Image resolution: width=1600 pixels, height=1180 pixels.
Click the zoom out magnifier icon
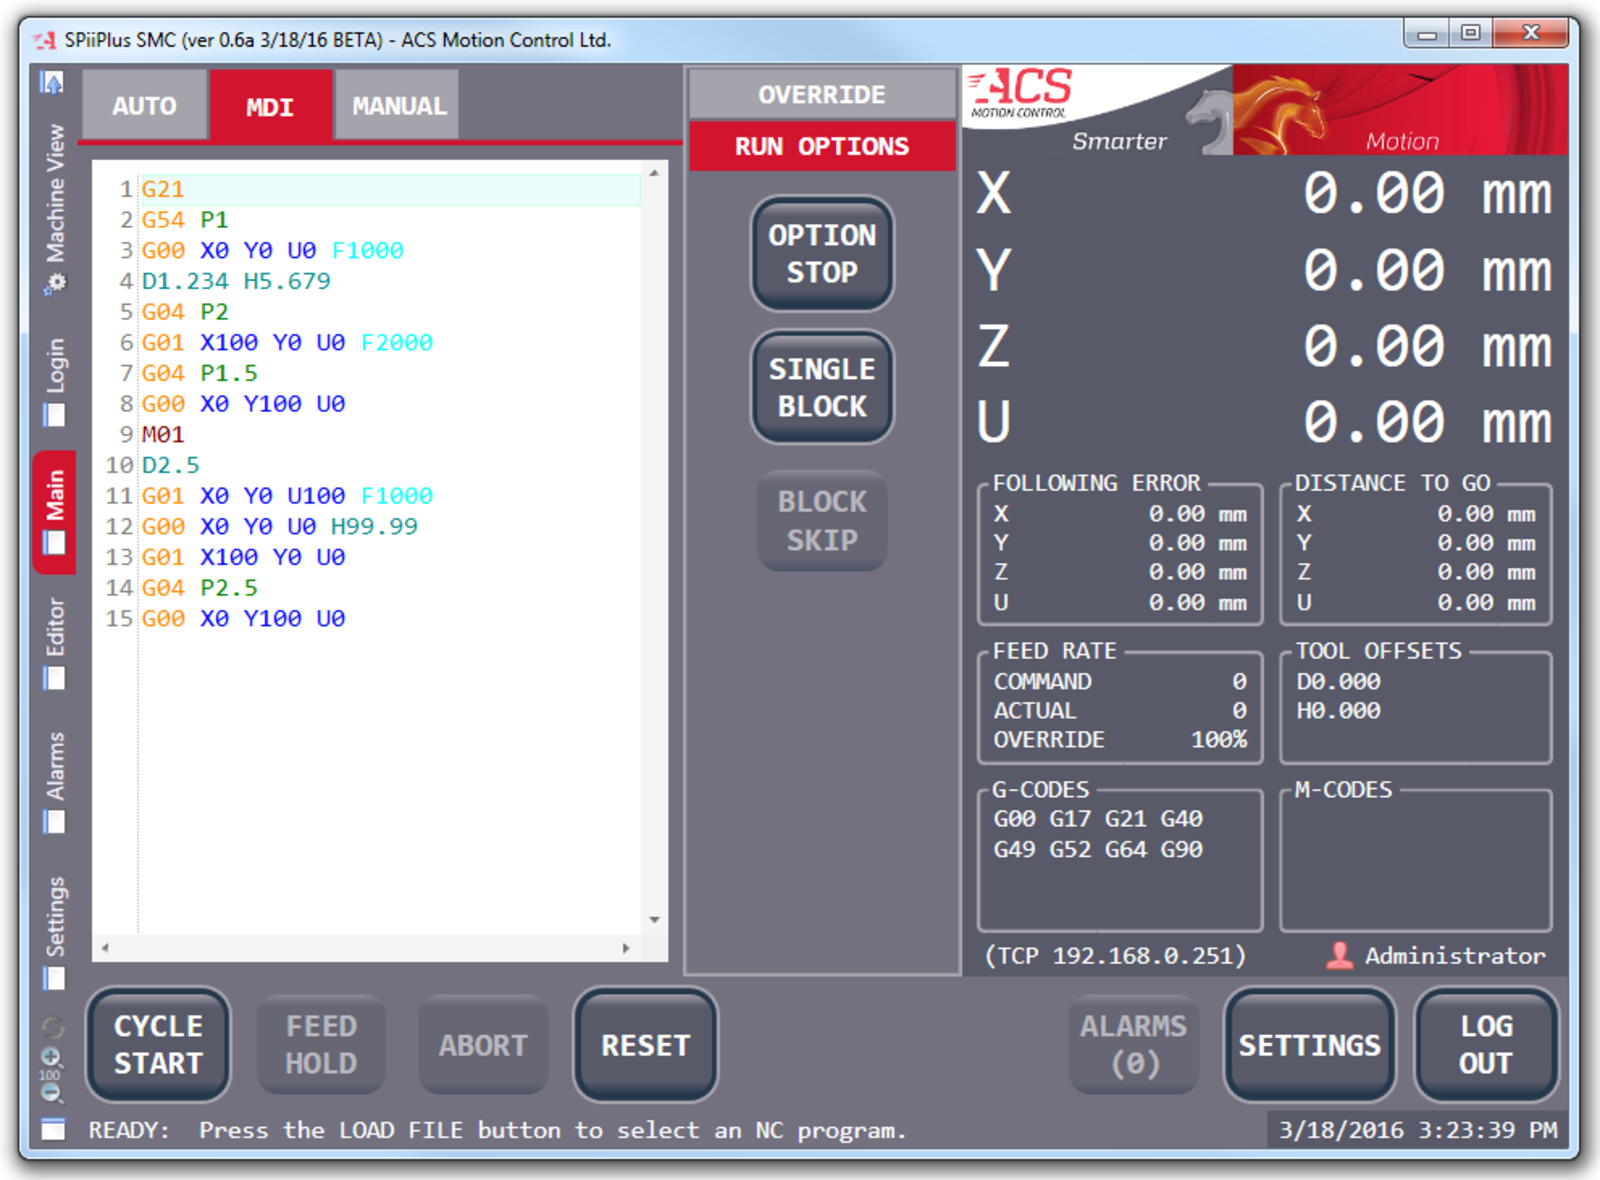[x=51, y=1092]
